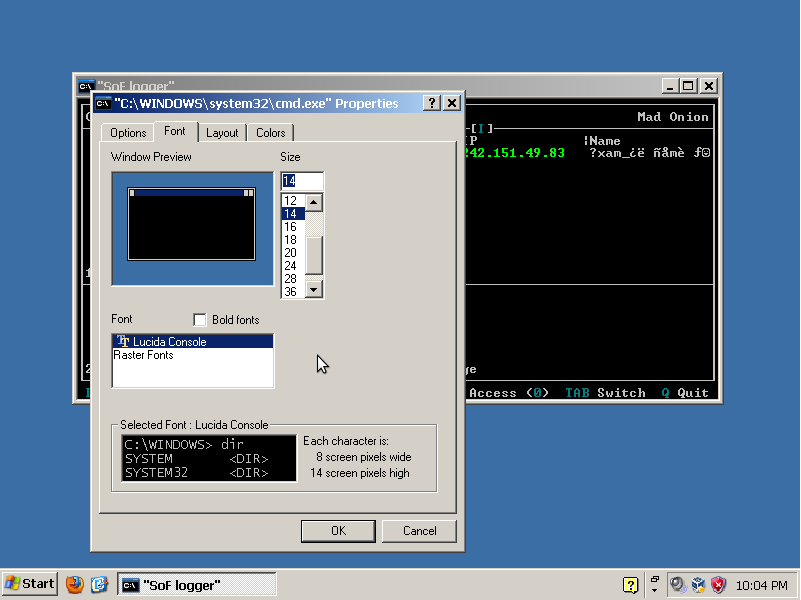Screen dimensions: 801x600
Task: Click the Size text field showing 14
Action: tap(302, 181)
